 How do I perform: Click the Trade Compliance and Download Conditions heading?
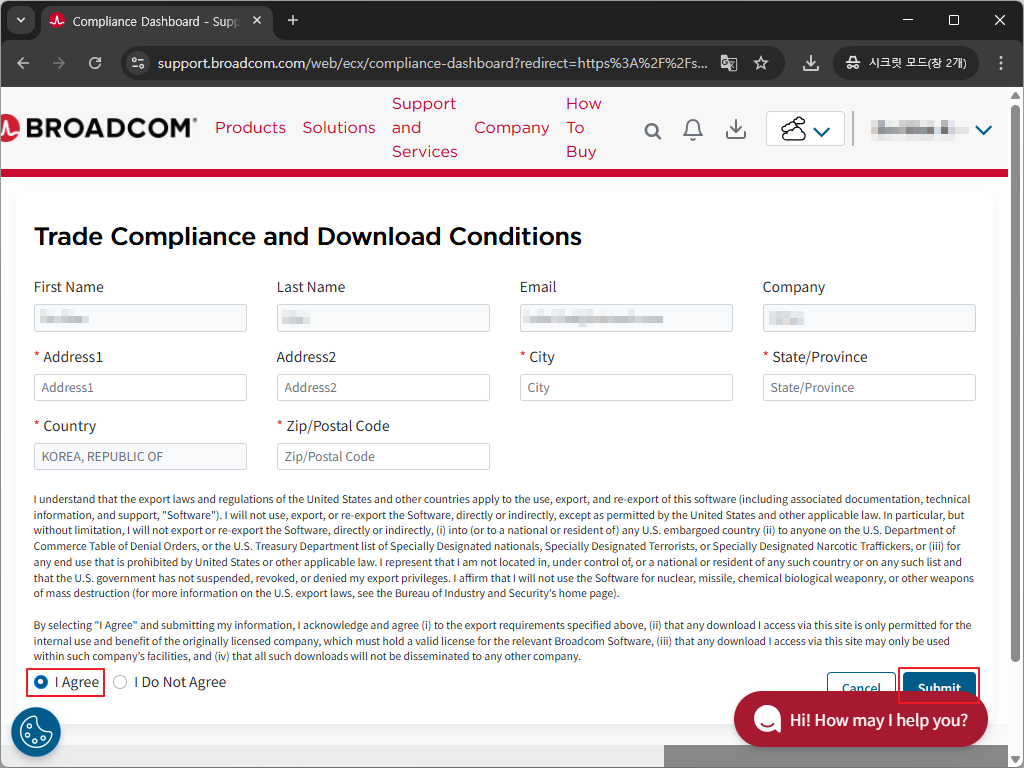[x=308, y=236]
